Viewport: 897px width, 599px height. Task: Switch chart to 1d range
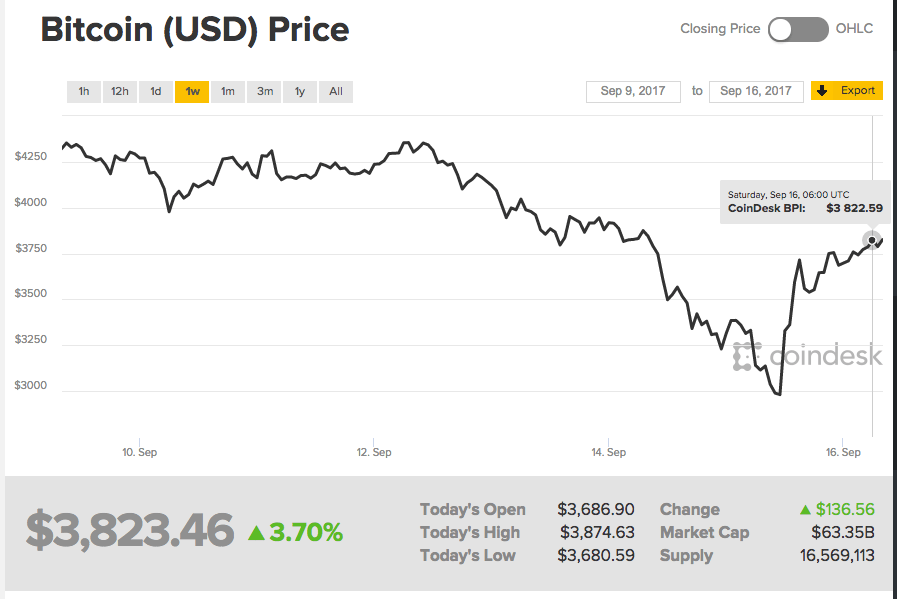(156, 91)
